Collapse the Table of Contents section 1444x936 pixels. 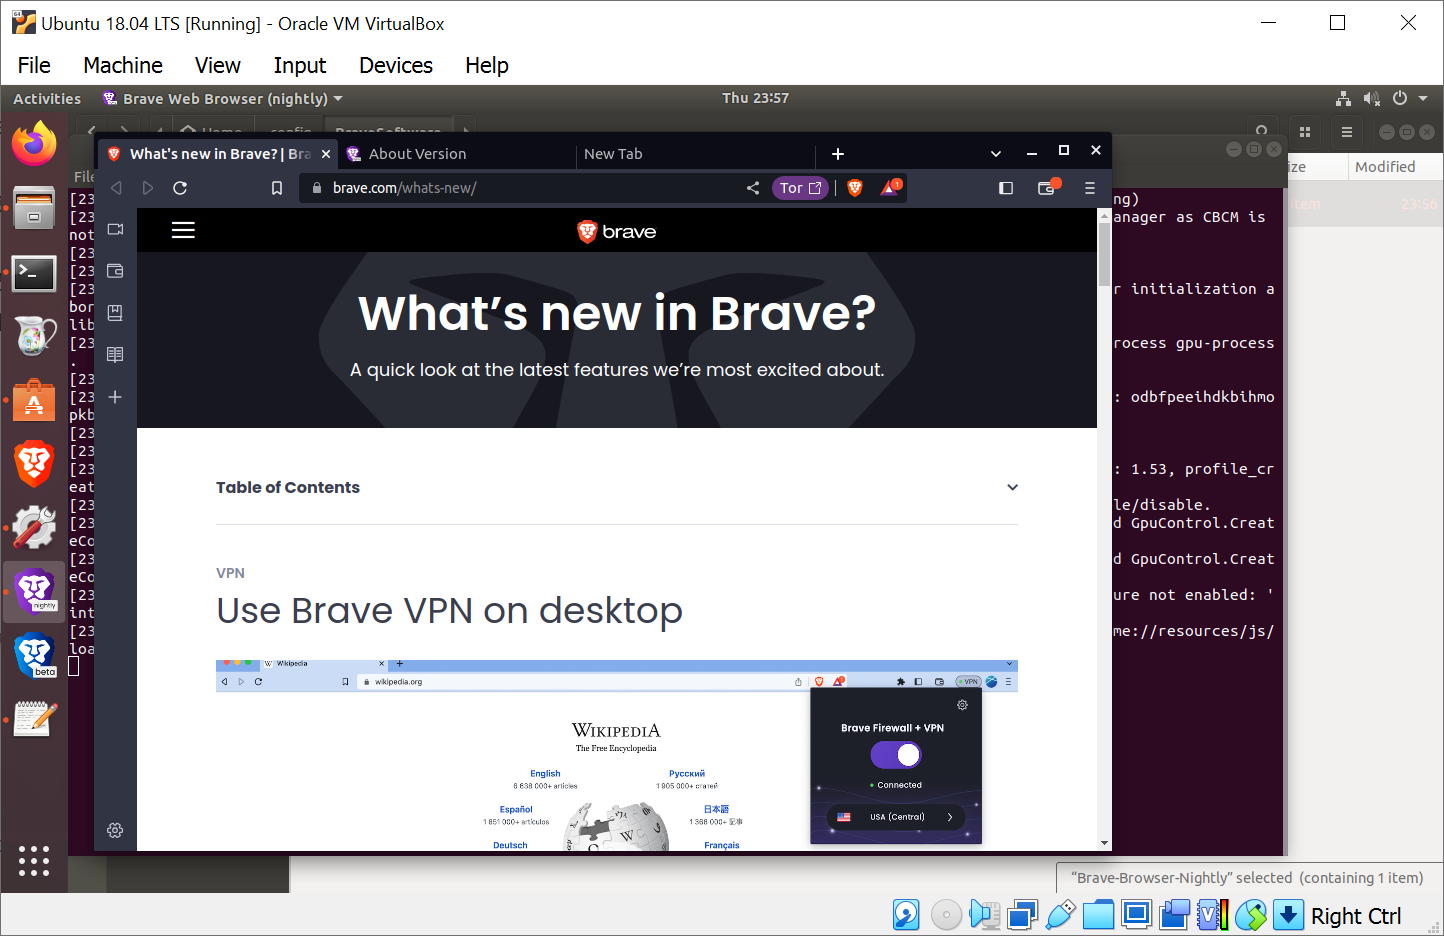tap(1012, 487)
